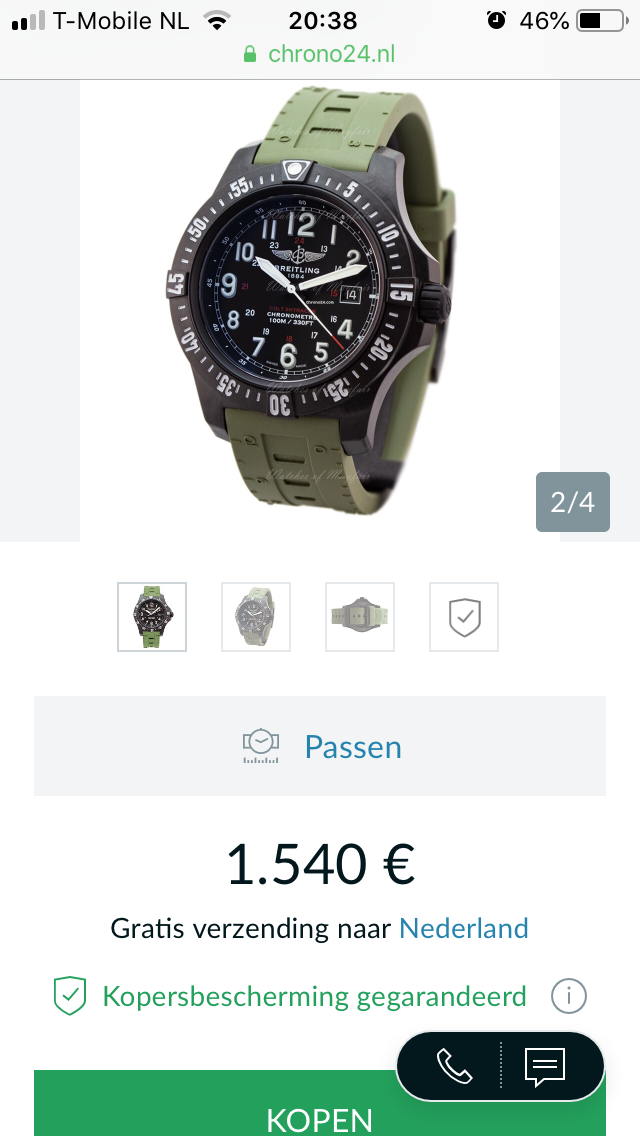Tap the main Breitling watch image

(x=320, y=310)
